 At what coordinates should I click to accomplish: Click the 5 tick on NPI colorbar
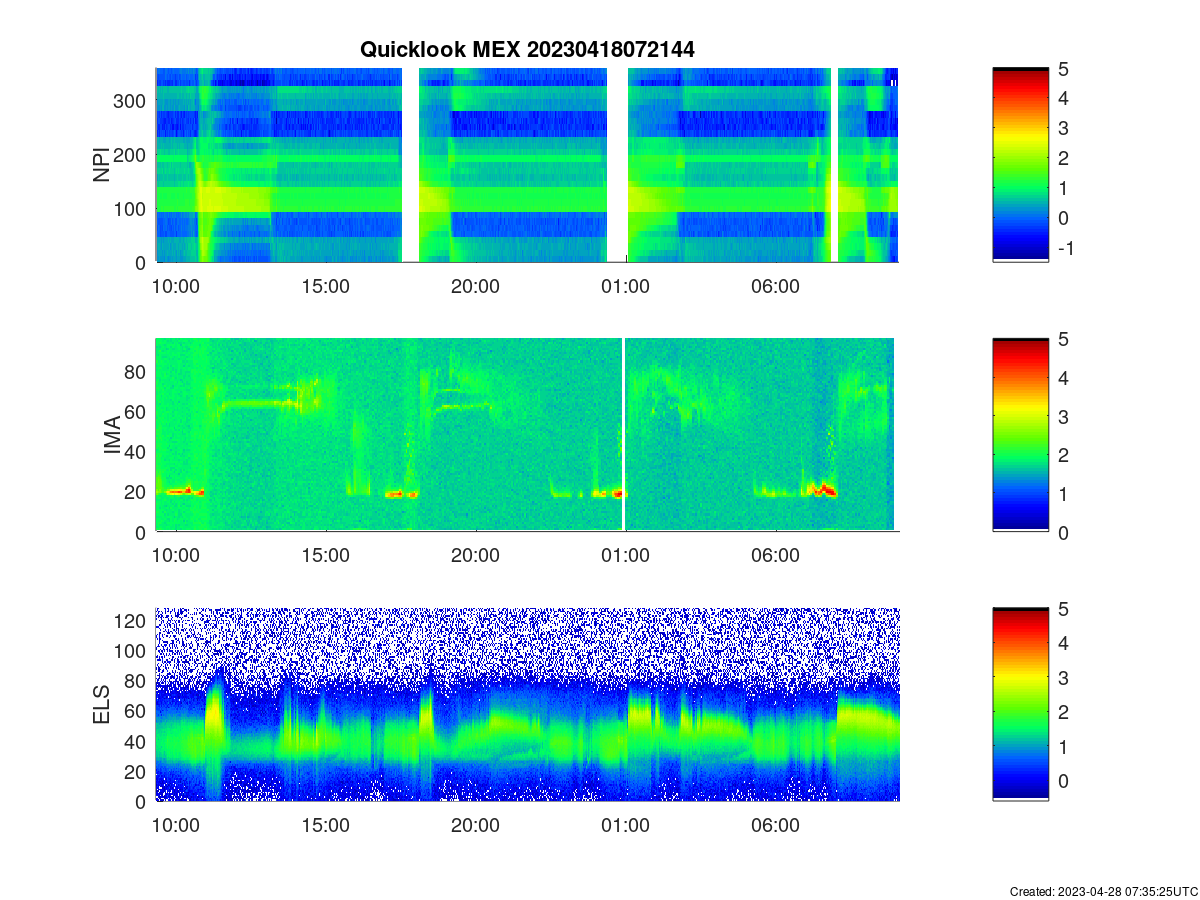1064,69
